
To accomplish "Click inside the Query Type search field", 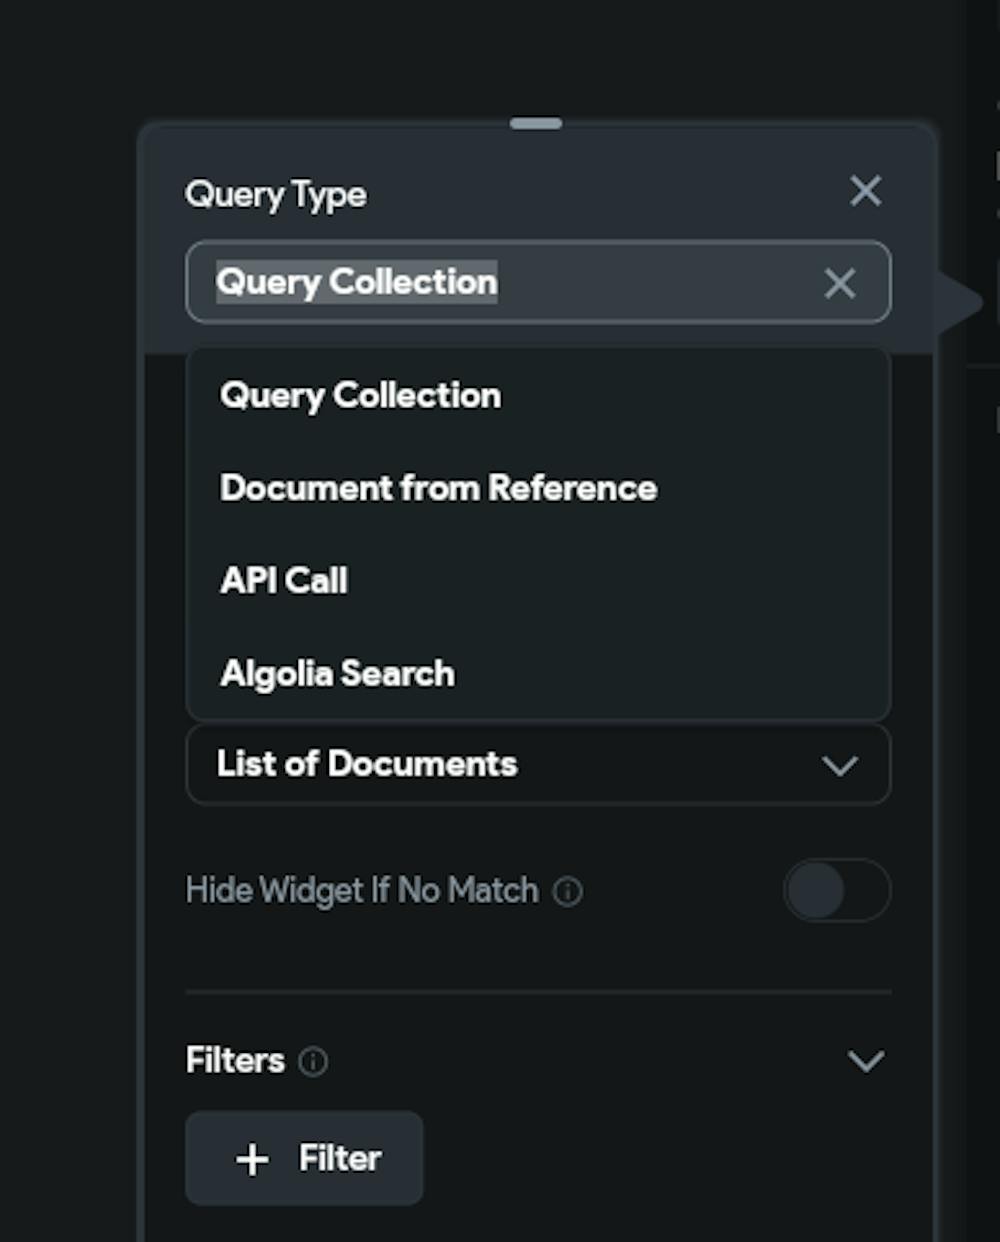I will pyautogui.click(x=538, y=282).
